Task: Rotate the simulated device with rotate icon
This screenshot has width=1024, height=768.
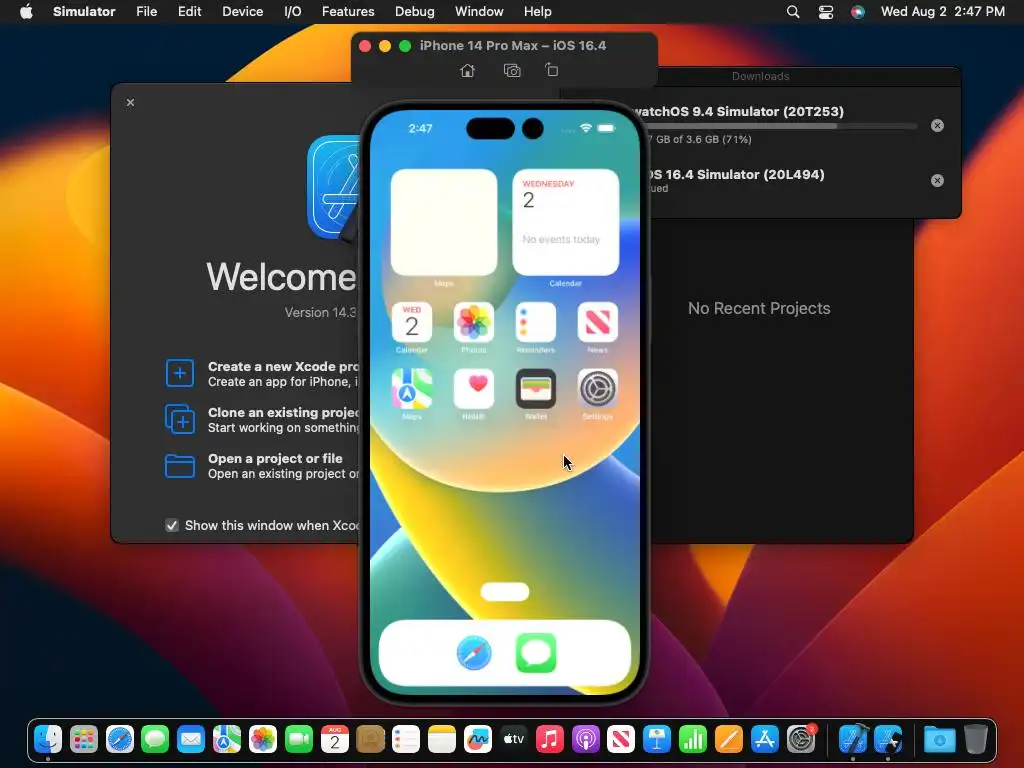Action: [552, 70]
